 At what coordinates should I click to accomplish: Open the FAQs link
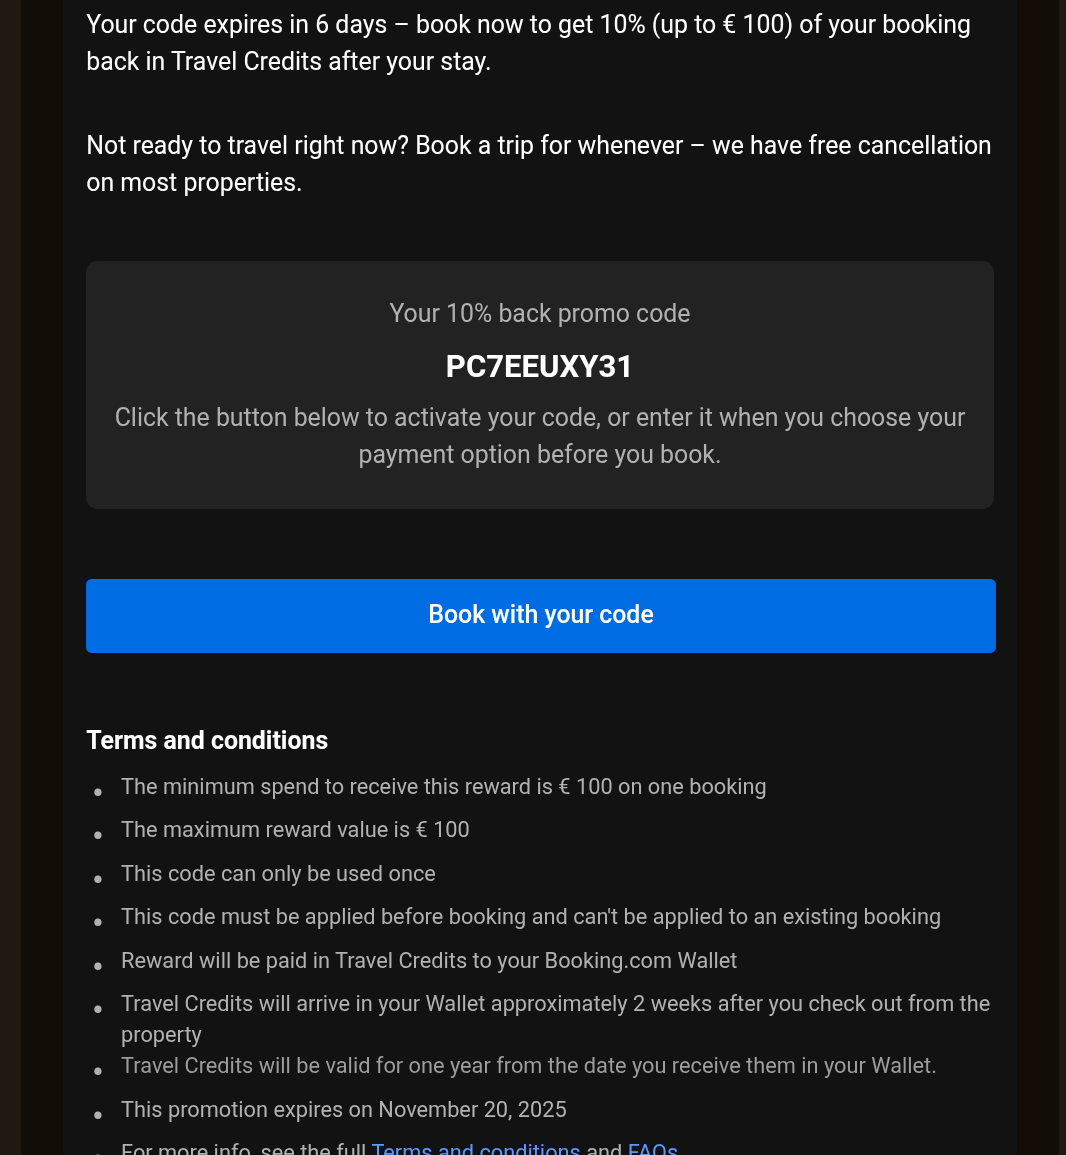pos(652,1149)
